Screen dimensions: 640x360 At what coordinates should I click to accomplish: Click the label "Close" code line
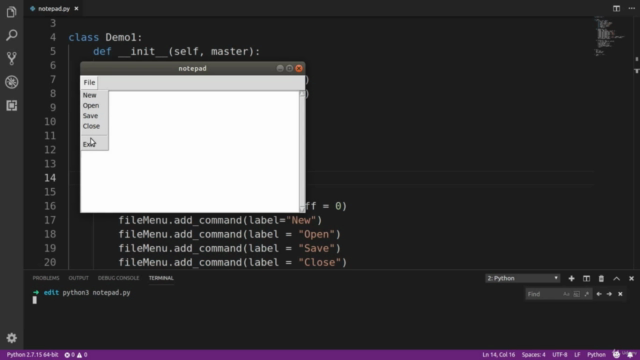click(x=233, y=262)
